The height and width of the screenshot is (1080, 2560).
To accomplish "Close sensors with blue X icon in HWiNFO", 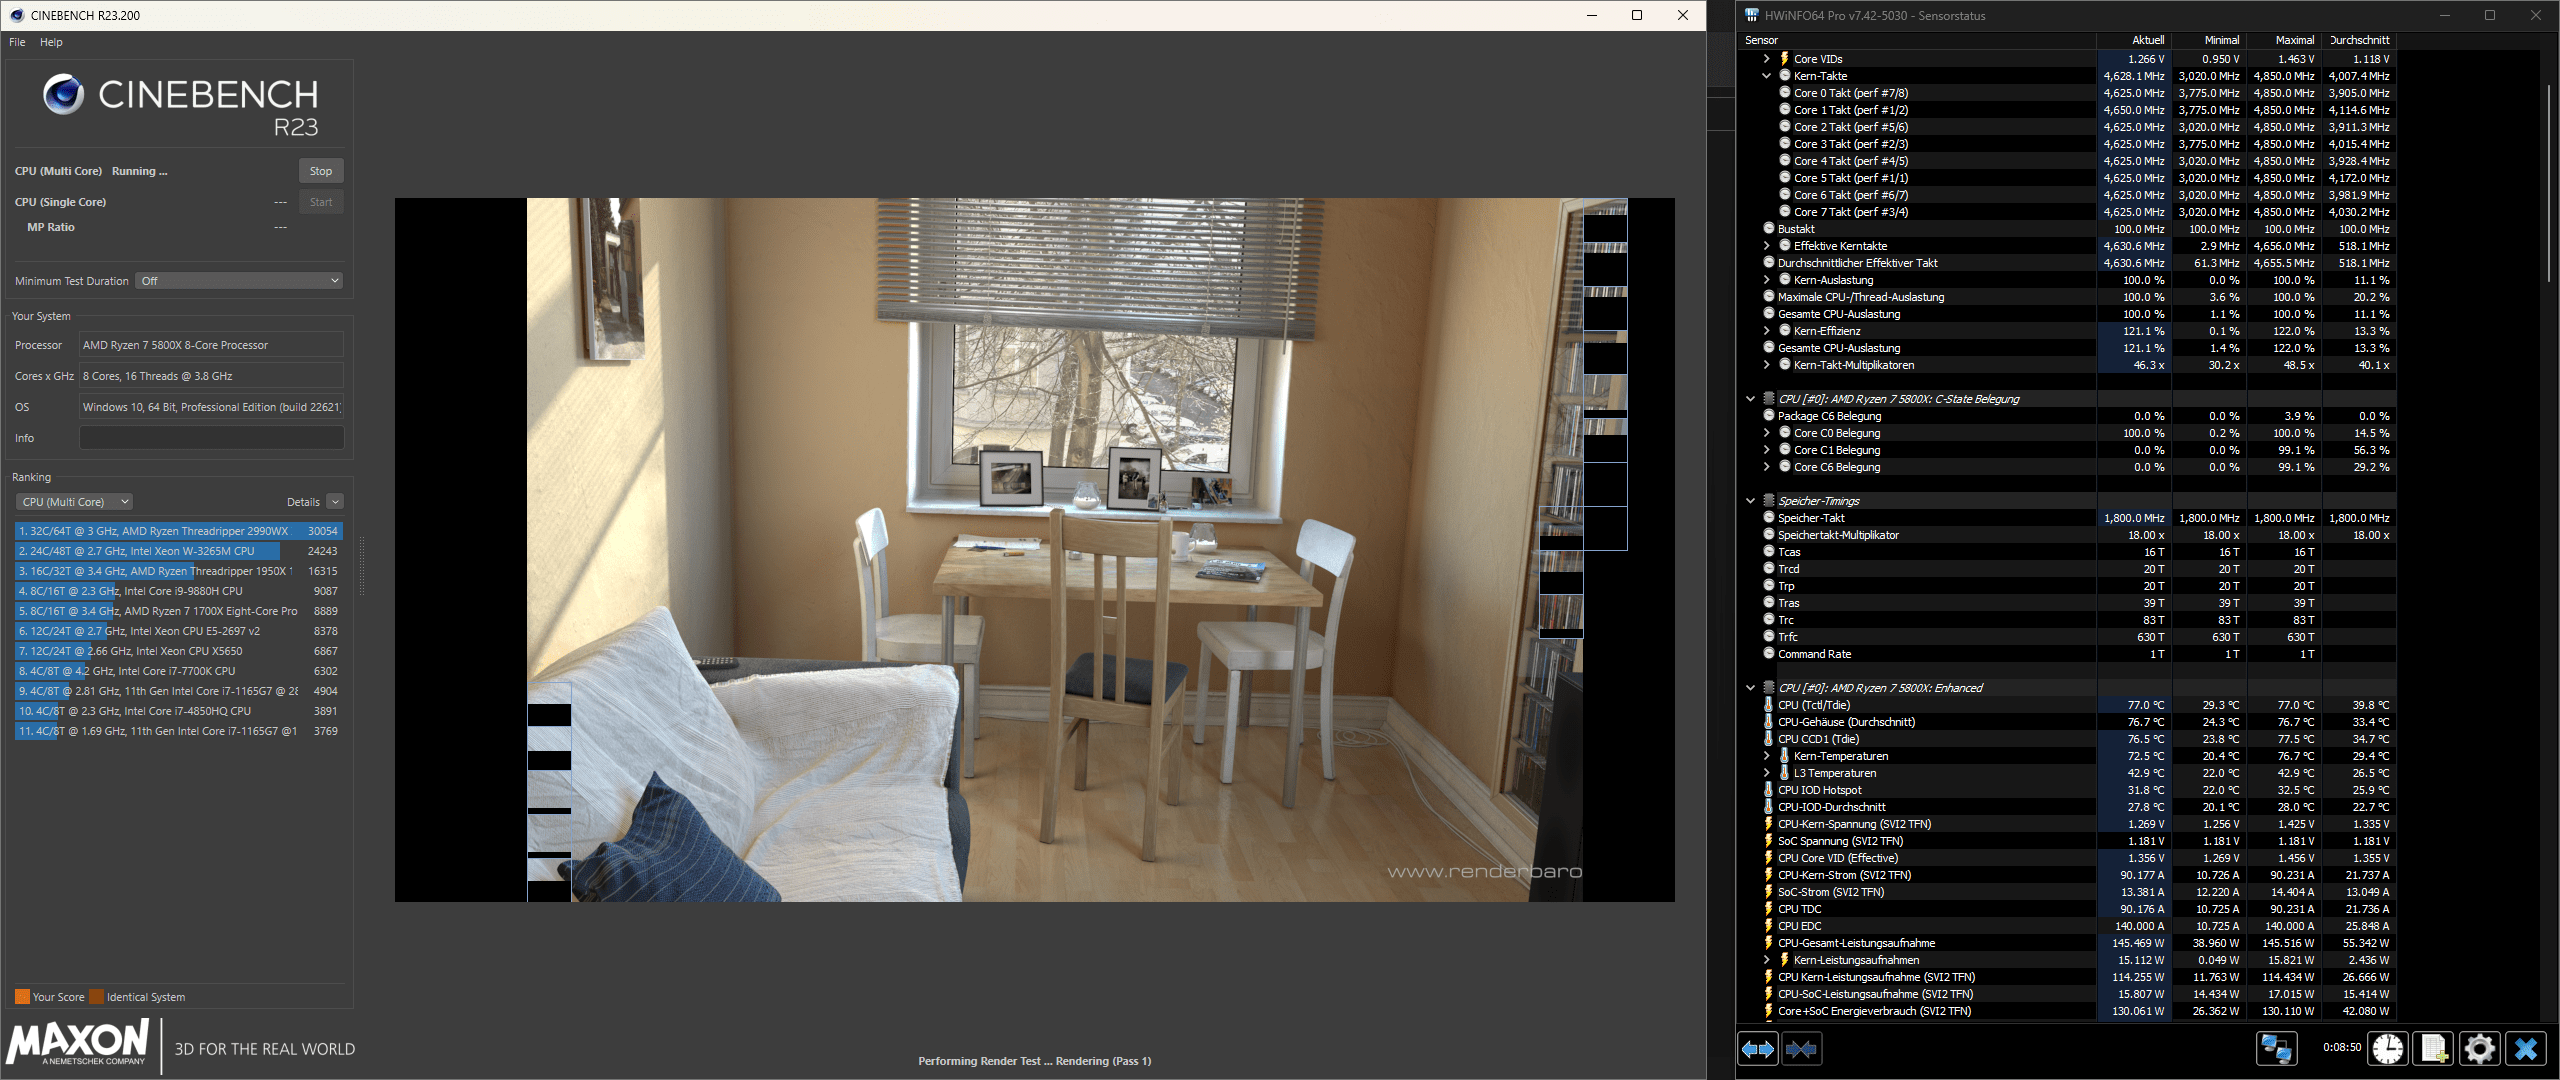I will pyautogui.click(x=2526, y=1048).
